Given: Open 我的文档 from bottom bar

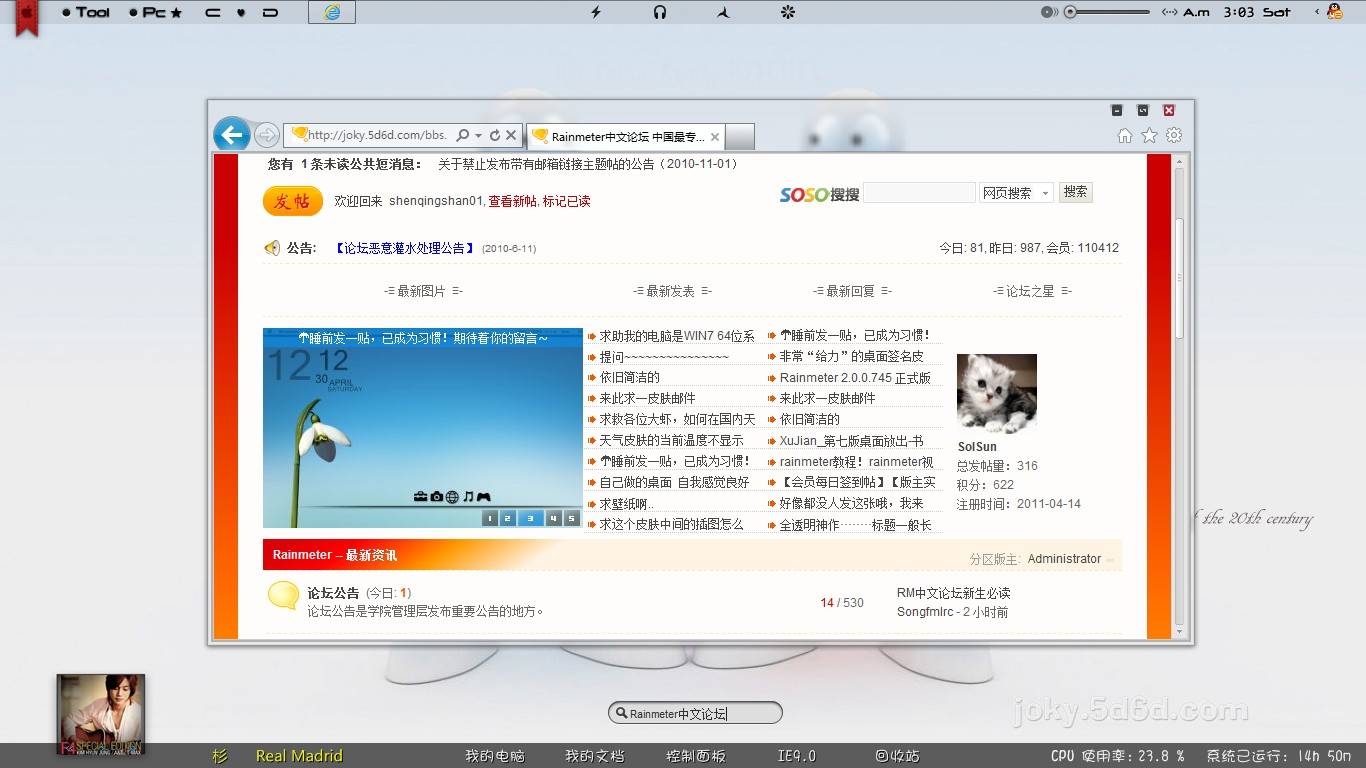Looking at the screenshot, I should (594, 756).
